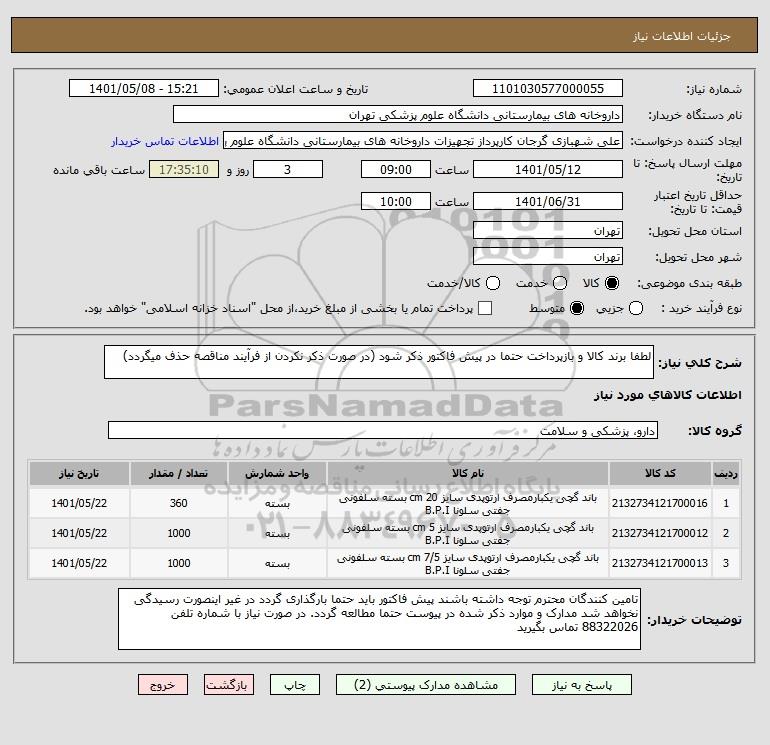Screen dimensions: 770x745
Task: Click the announcement date field 1401/05/08 - 15:21
Action: (x=144, y=88)
